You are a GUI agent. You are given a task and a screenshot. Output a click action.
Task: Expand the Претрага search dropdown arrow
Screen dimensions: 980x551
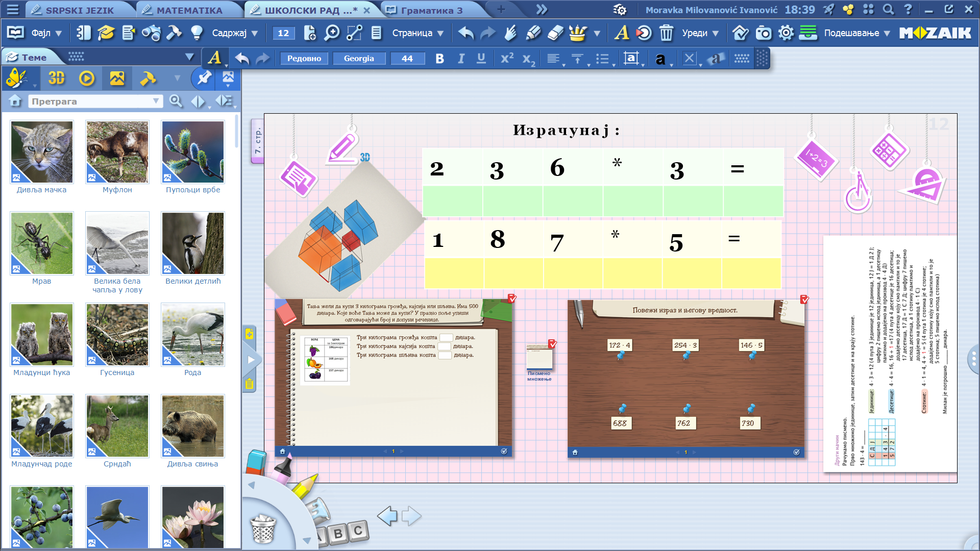coord(156,101)
